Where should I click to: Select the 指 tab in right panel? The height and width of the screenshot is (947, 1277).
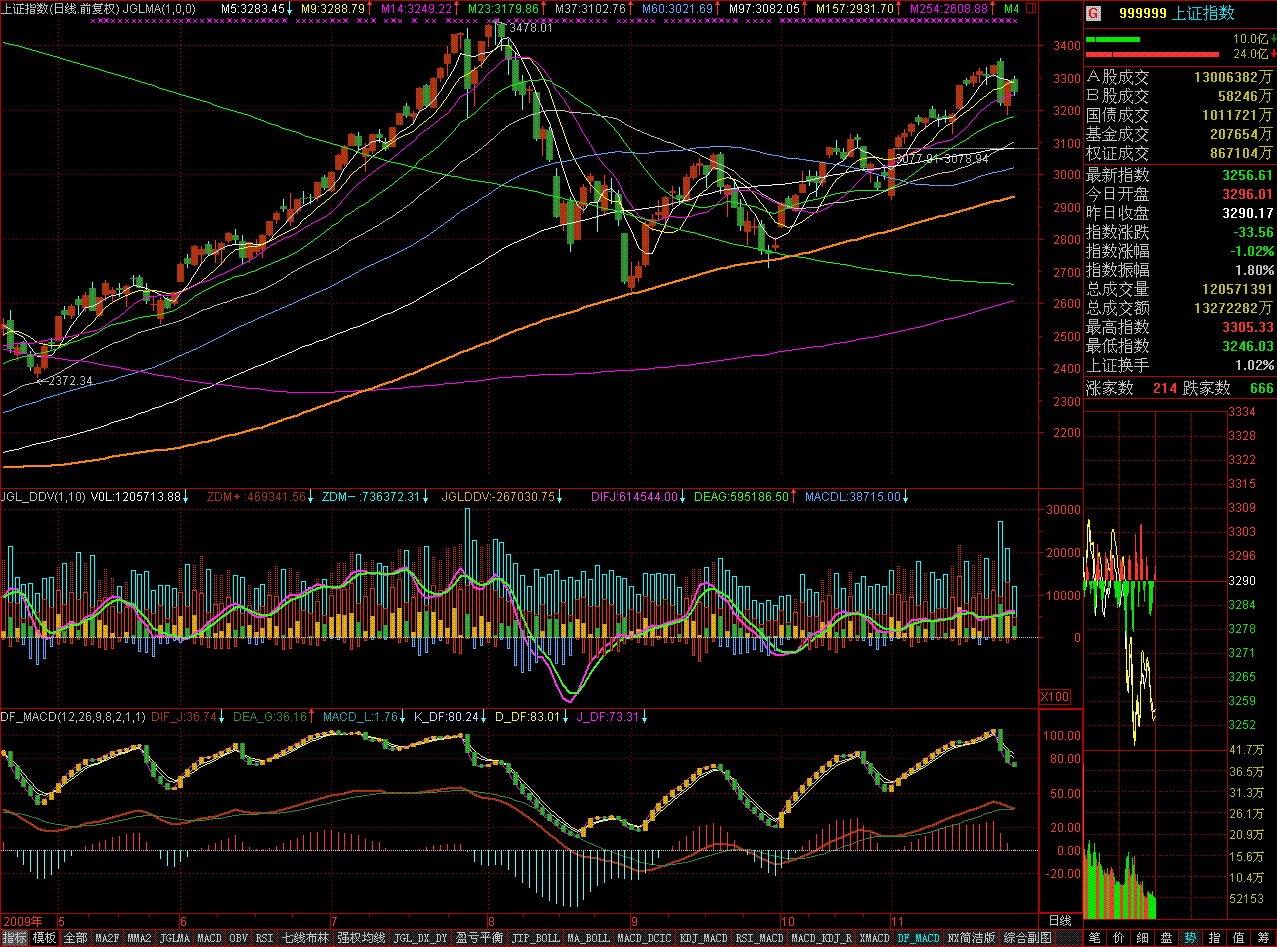[1215, 938]
